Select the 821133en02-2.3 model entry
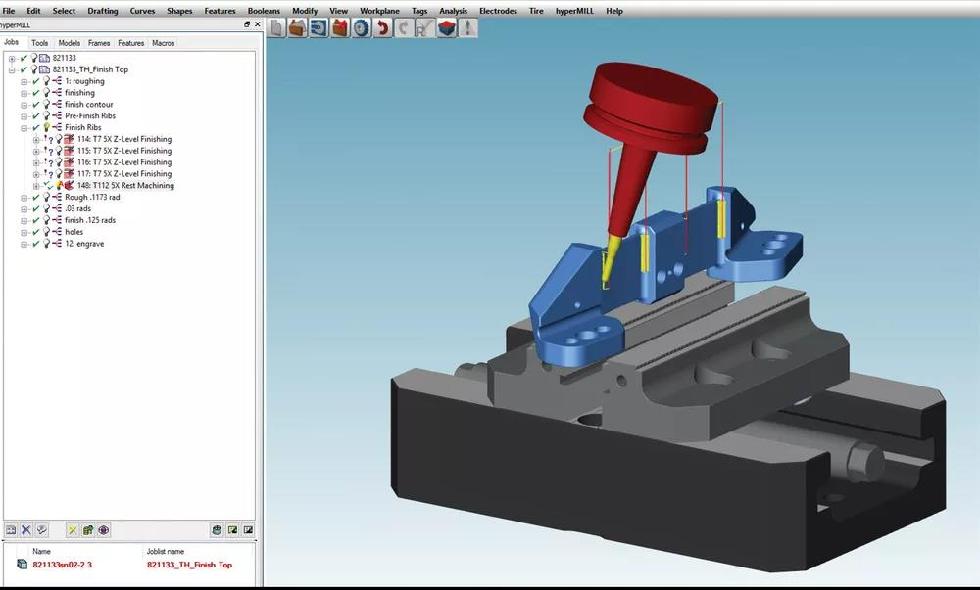980x590 pixels. (x=61, y=565)
